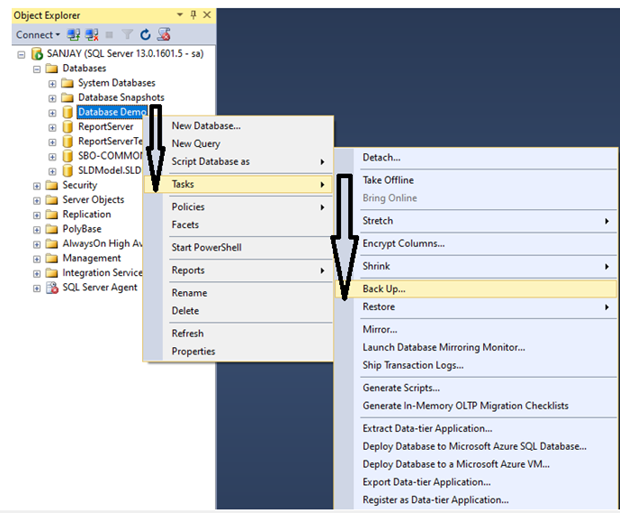Screen dimensions: 620x513
Task: Open the Restore submenu
Action: tap(476, 307)
